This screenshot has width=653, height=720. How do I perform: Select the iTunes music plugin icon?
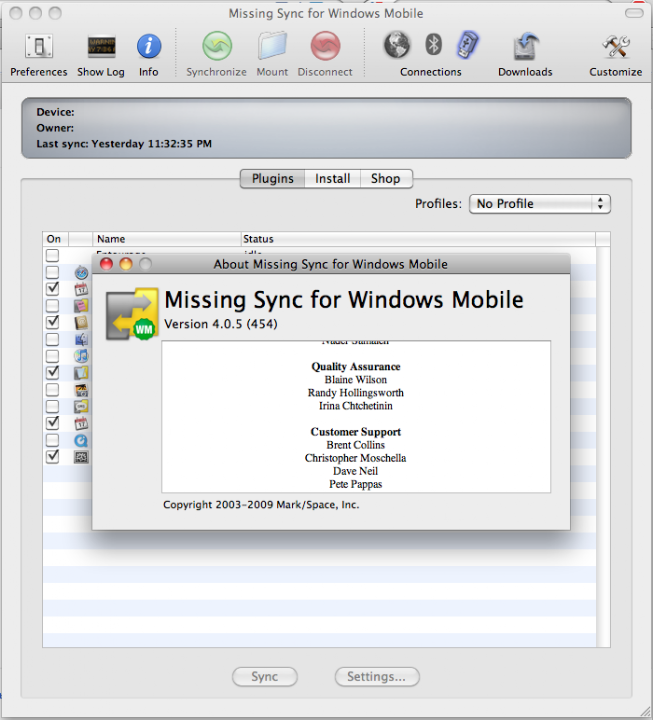[81, 356]
